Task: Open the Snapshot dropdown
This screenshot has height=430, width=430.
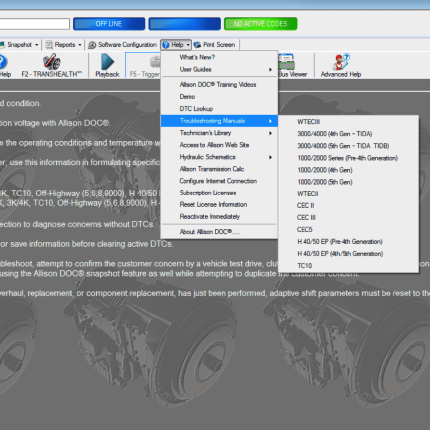Action: 19,45
